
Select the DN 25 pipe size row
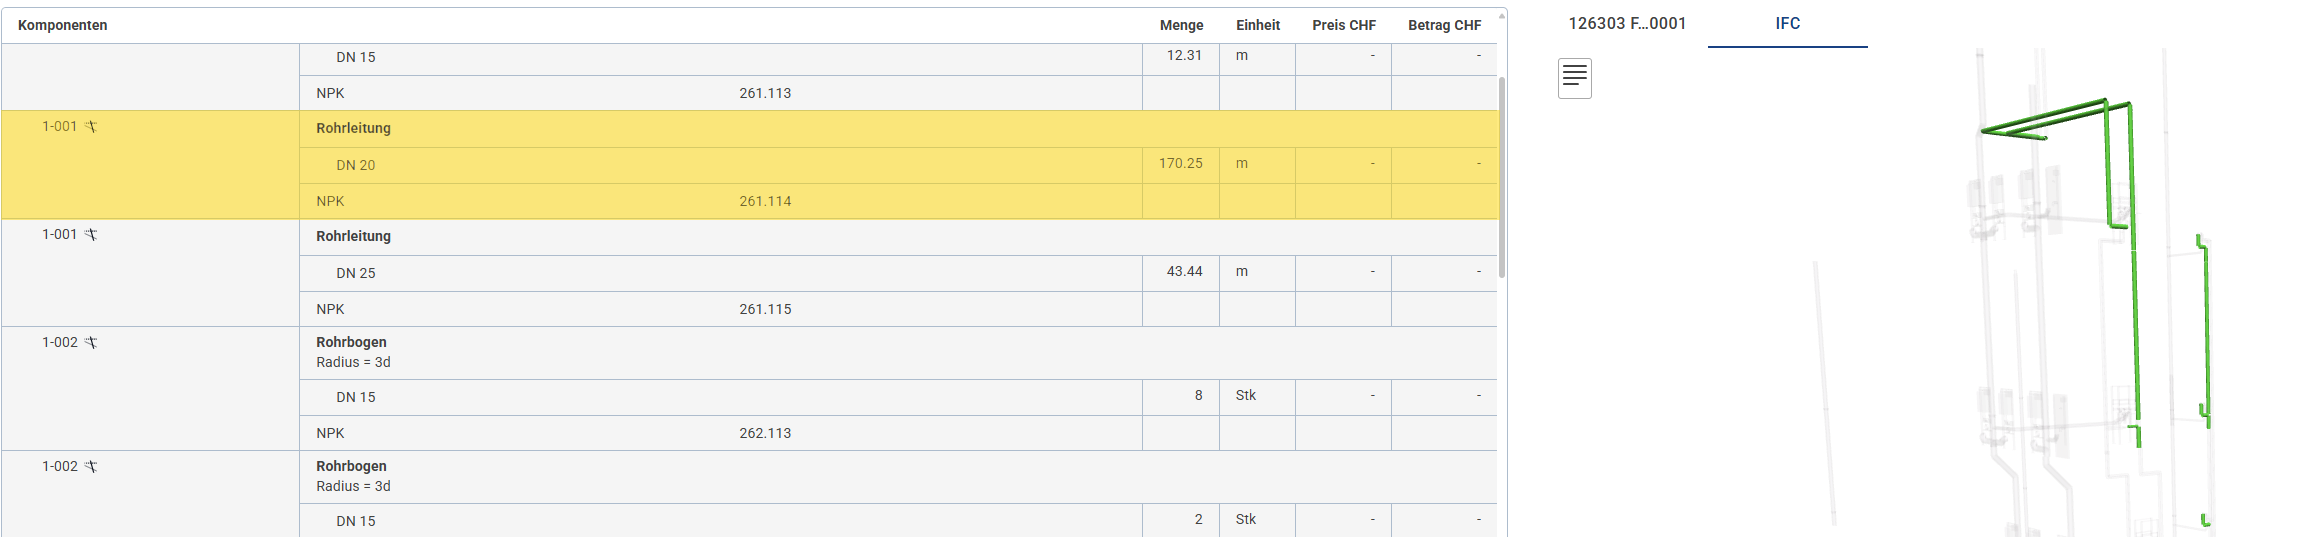(356, 273)
